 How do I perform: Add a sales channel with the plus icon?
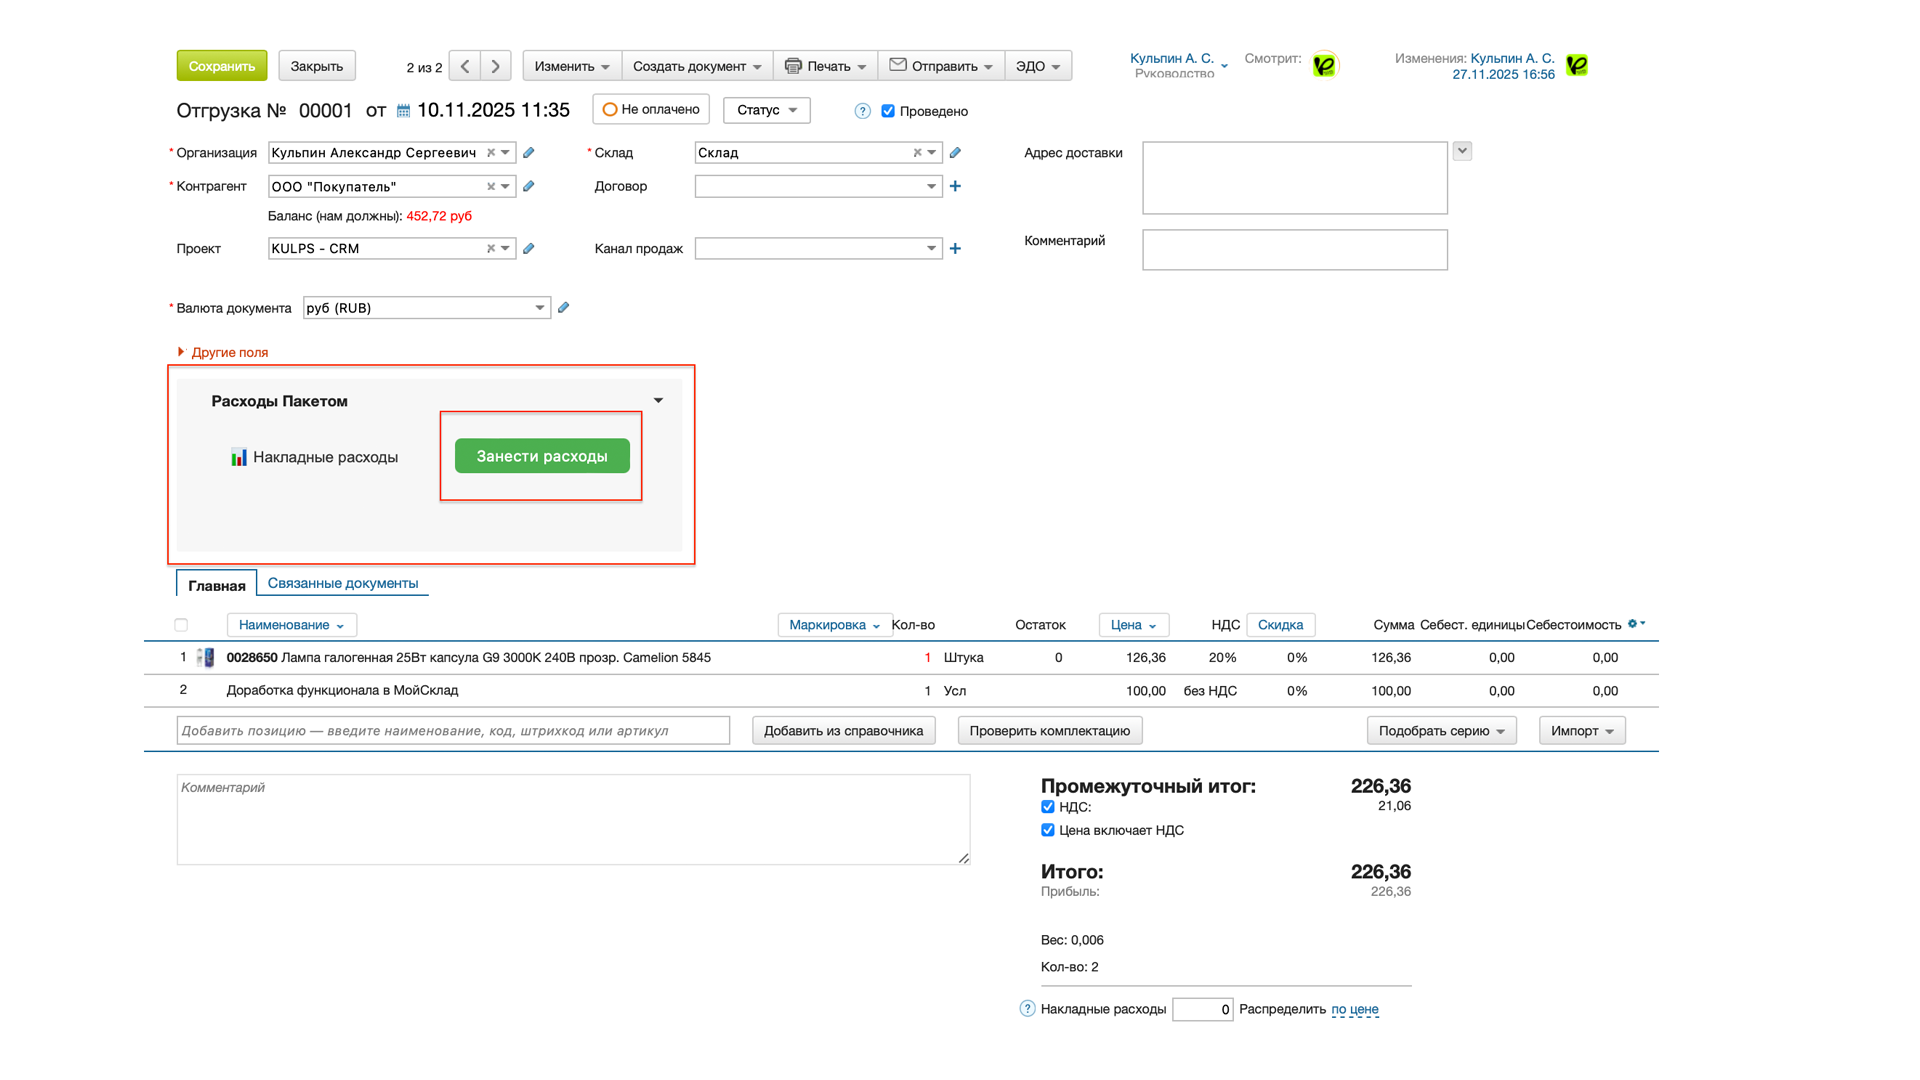click(x=955, y=248)
